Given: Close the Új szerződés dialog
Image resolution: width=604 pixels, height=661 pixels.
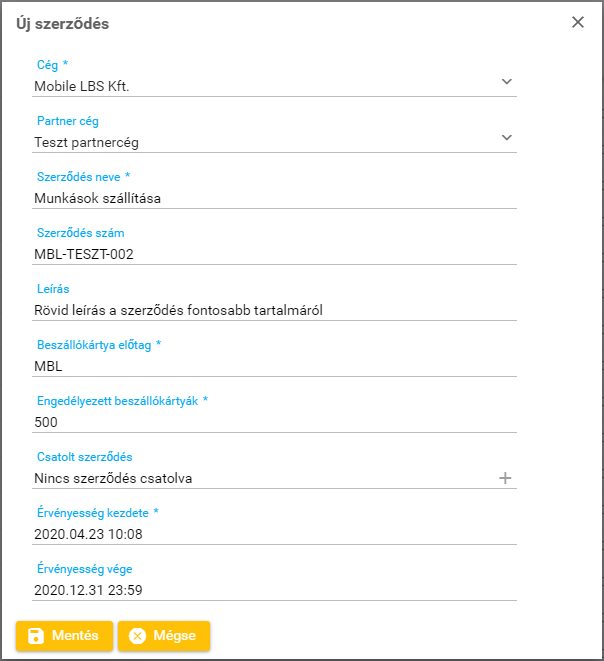Looking at the screenshot, I should pyautogui.click(x=578, y=22).
